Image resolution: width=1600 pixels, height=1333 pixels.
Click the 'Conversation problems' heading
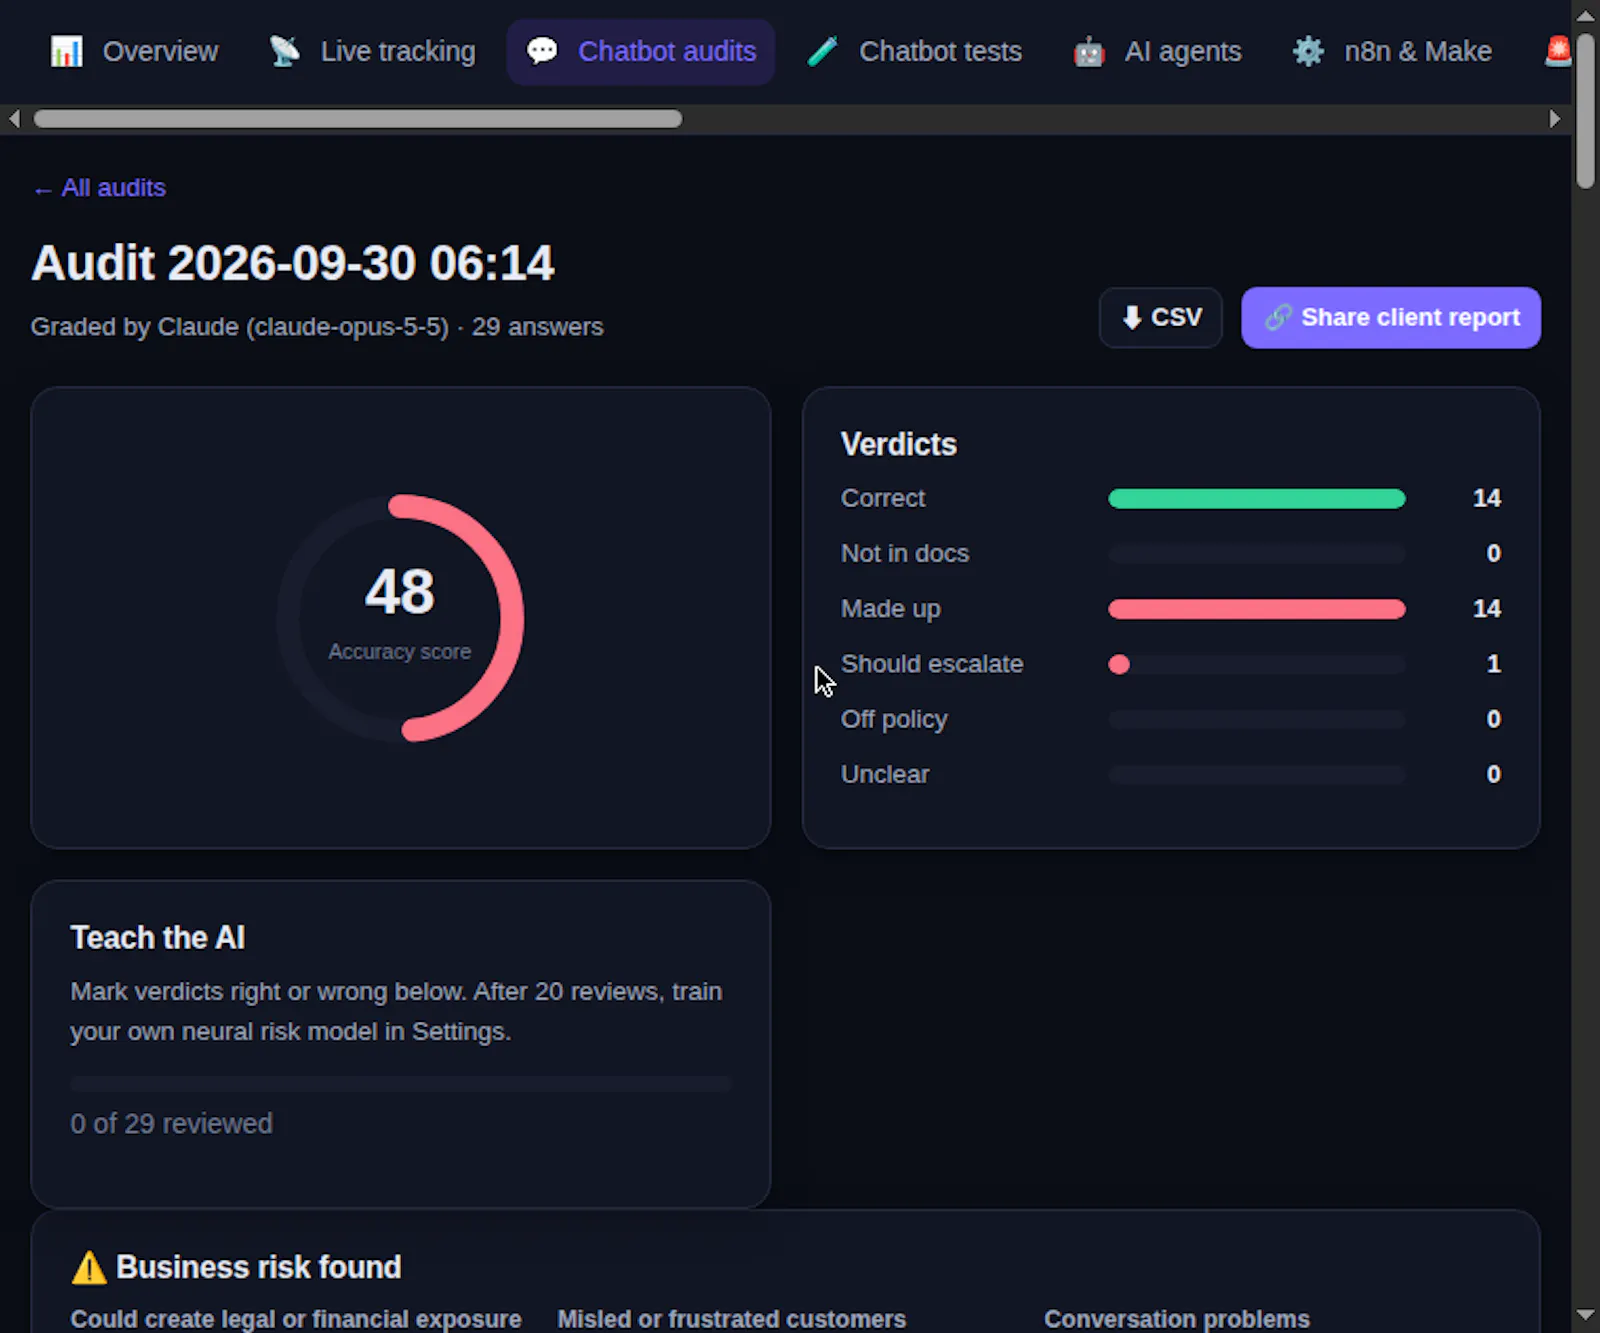1177,1319
